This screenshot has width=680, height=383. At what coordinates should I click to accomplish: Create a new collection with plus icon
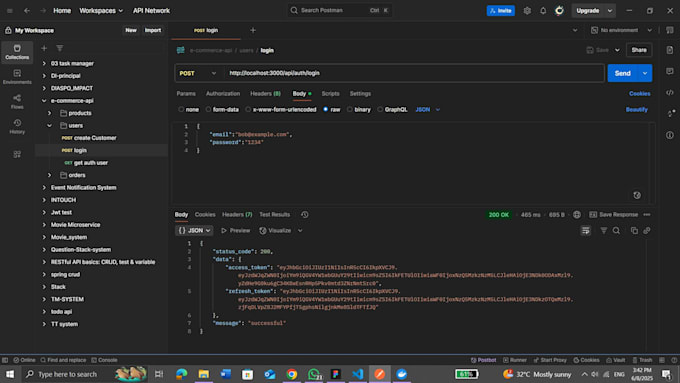pyautogui.click(x=44, y=48)
